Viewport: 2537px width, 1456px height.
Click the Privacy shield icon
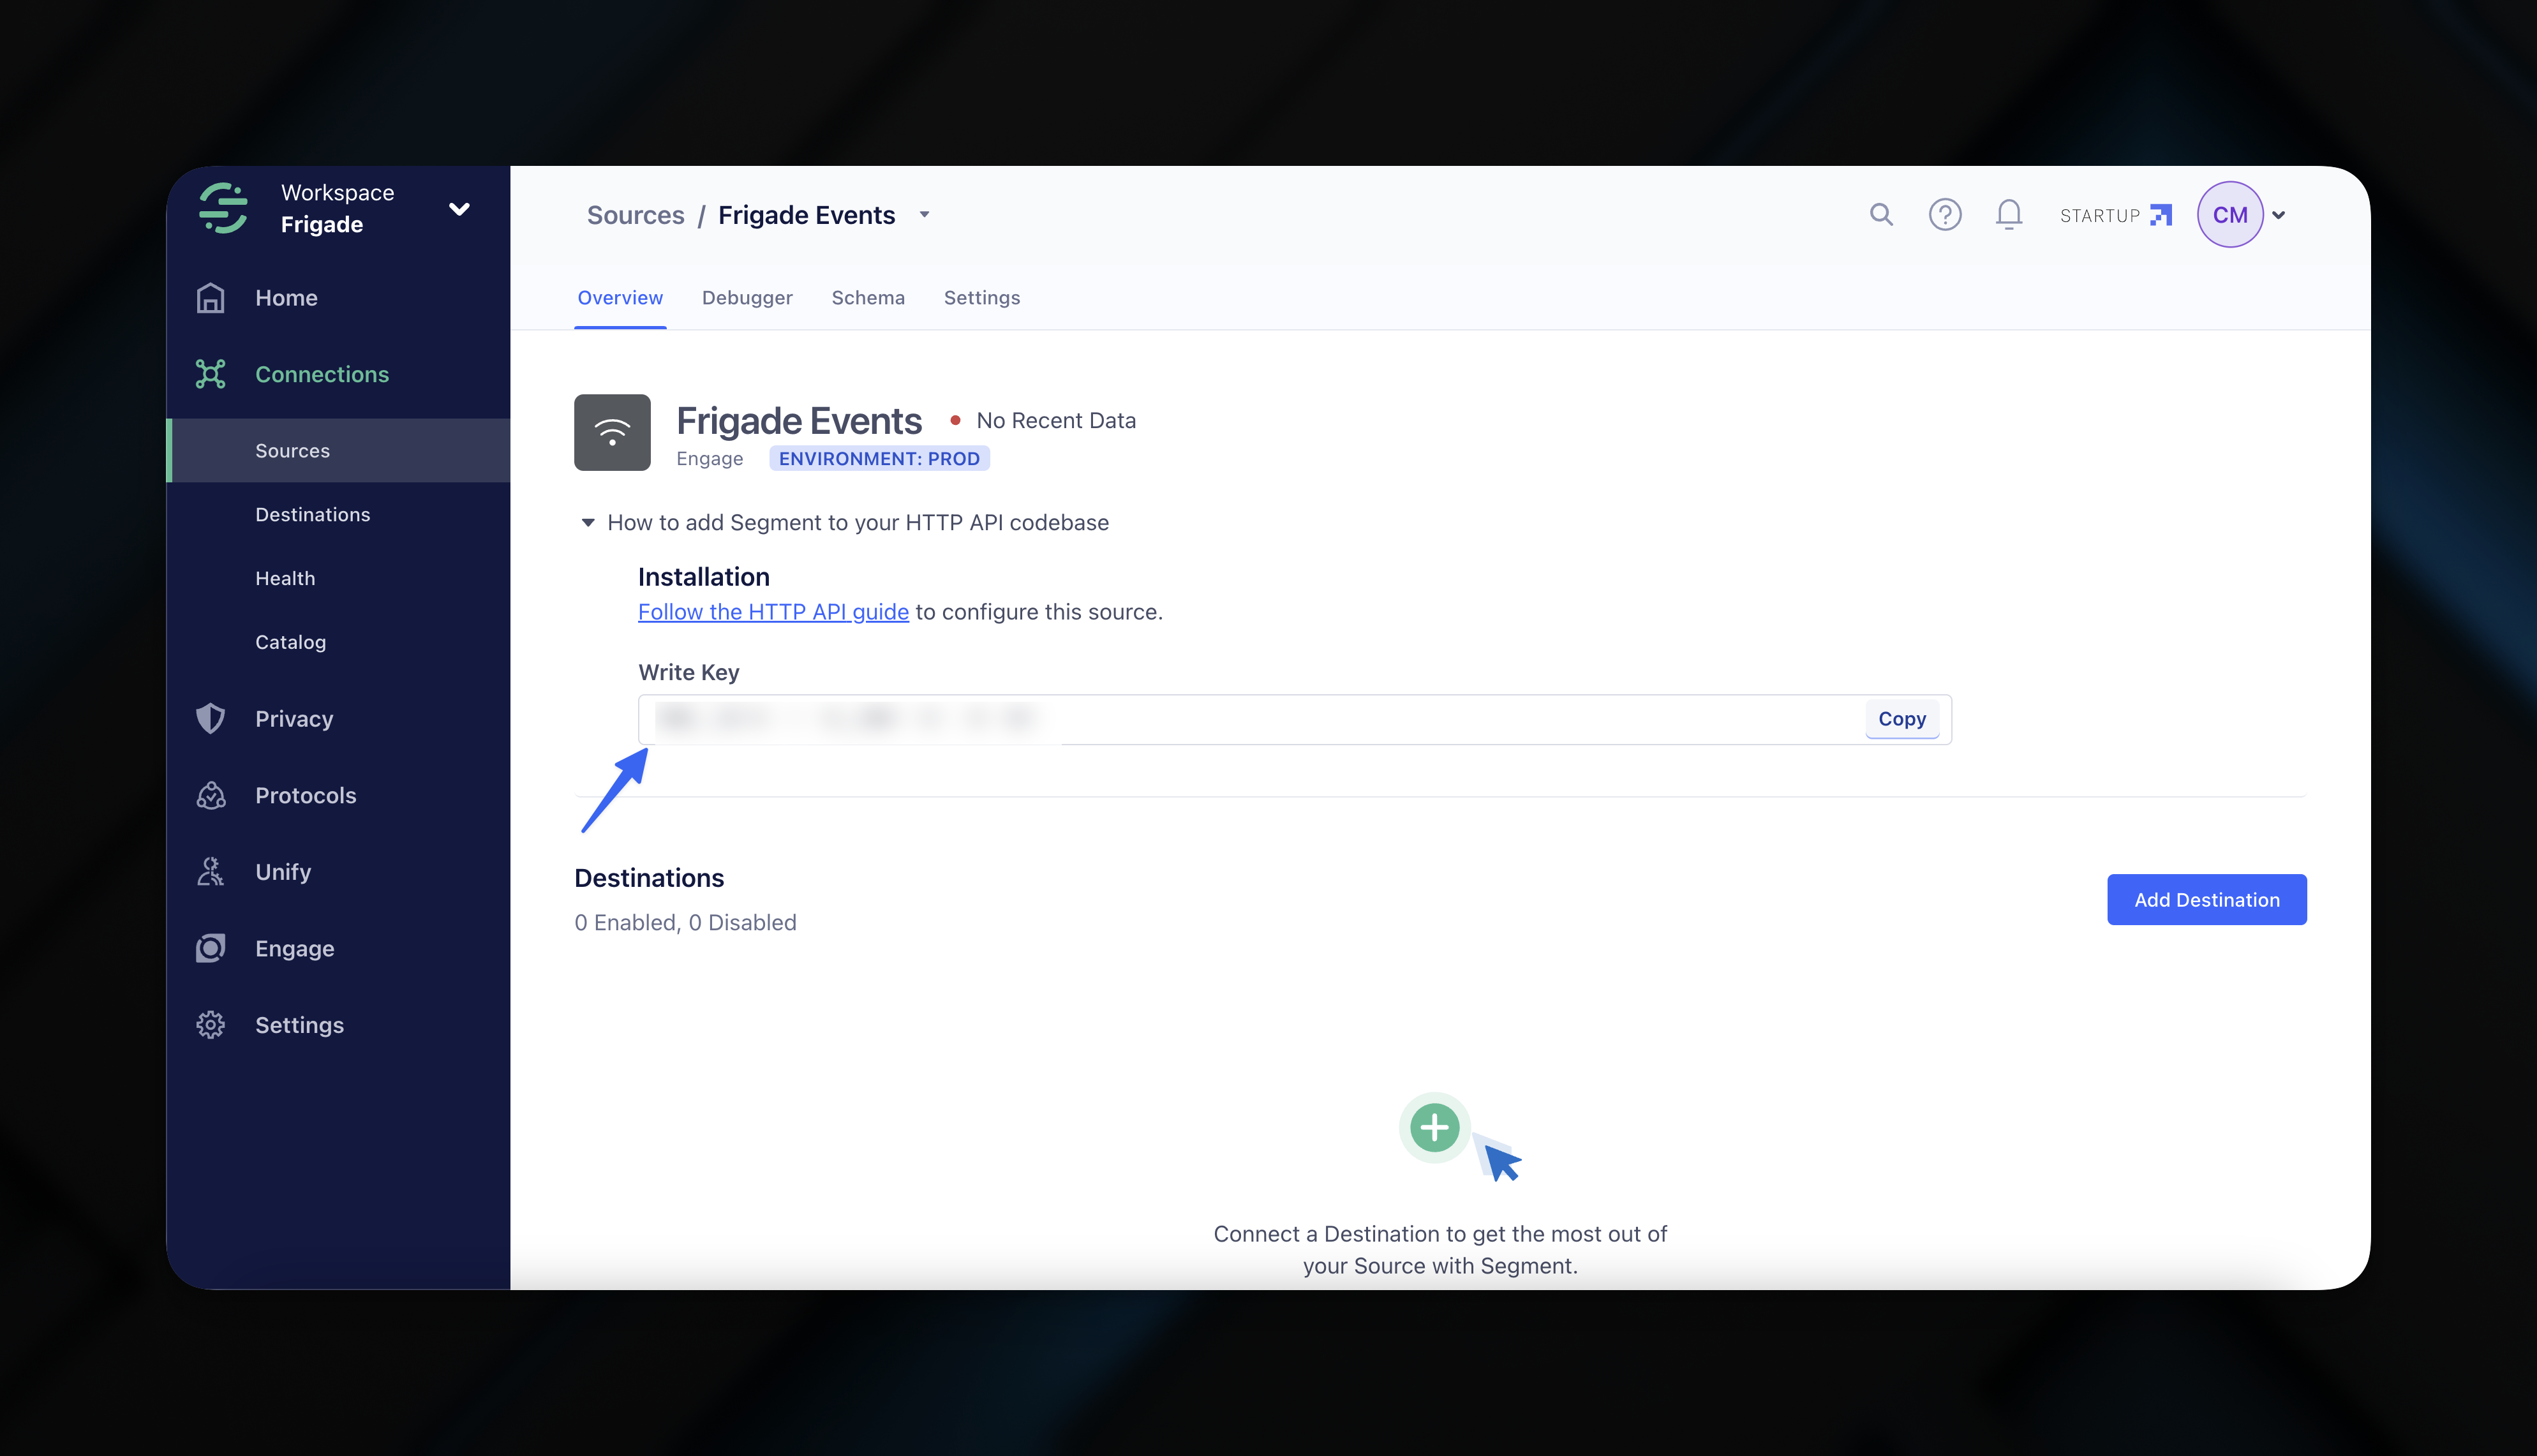click(x=211, y=719)
